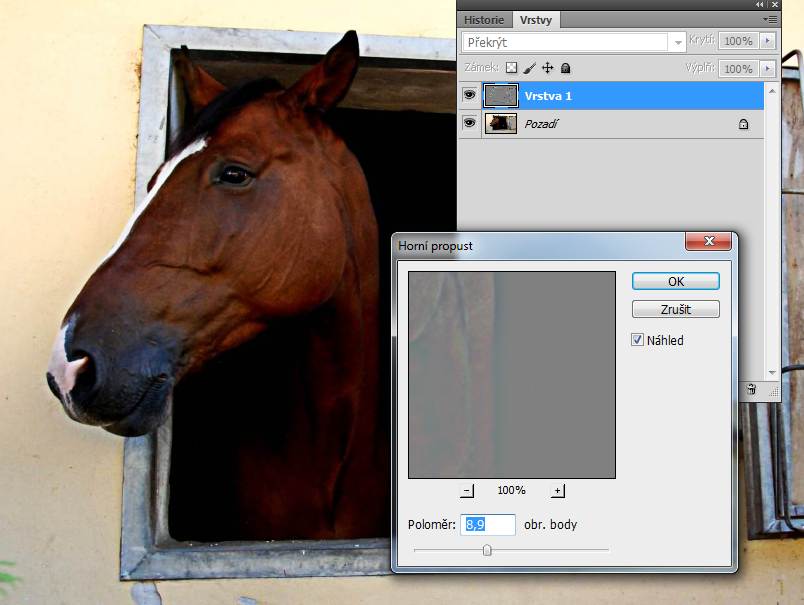Open the Překrýt blend mode dropdown

(574, 42)
